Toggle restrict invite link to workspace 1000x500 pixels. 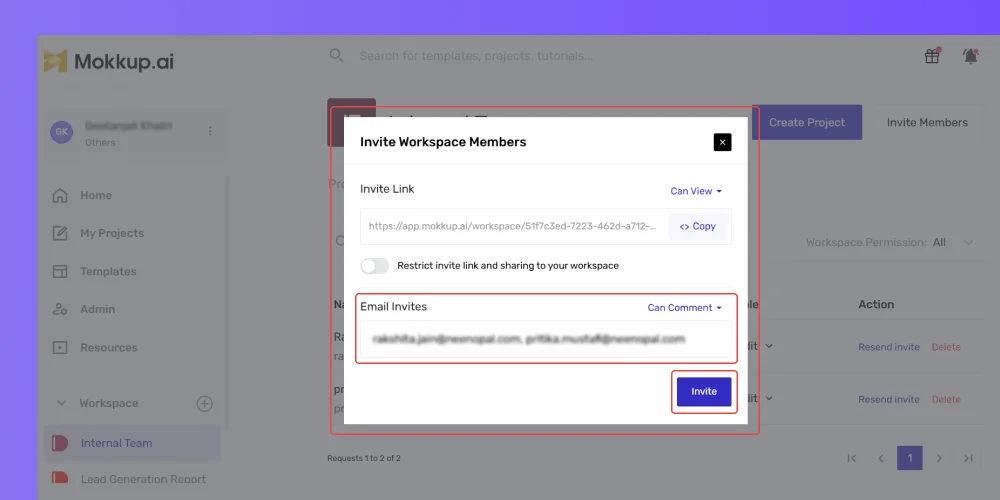tap(374, 266)
